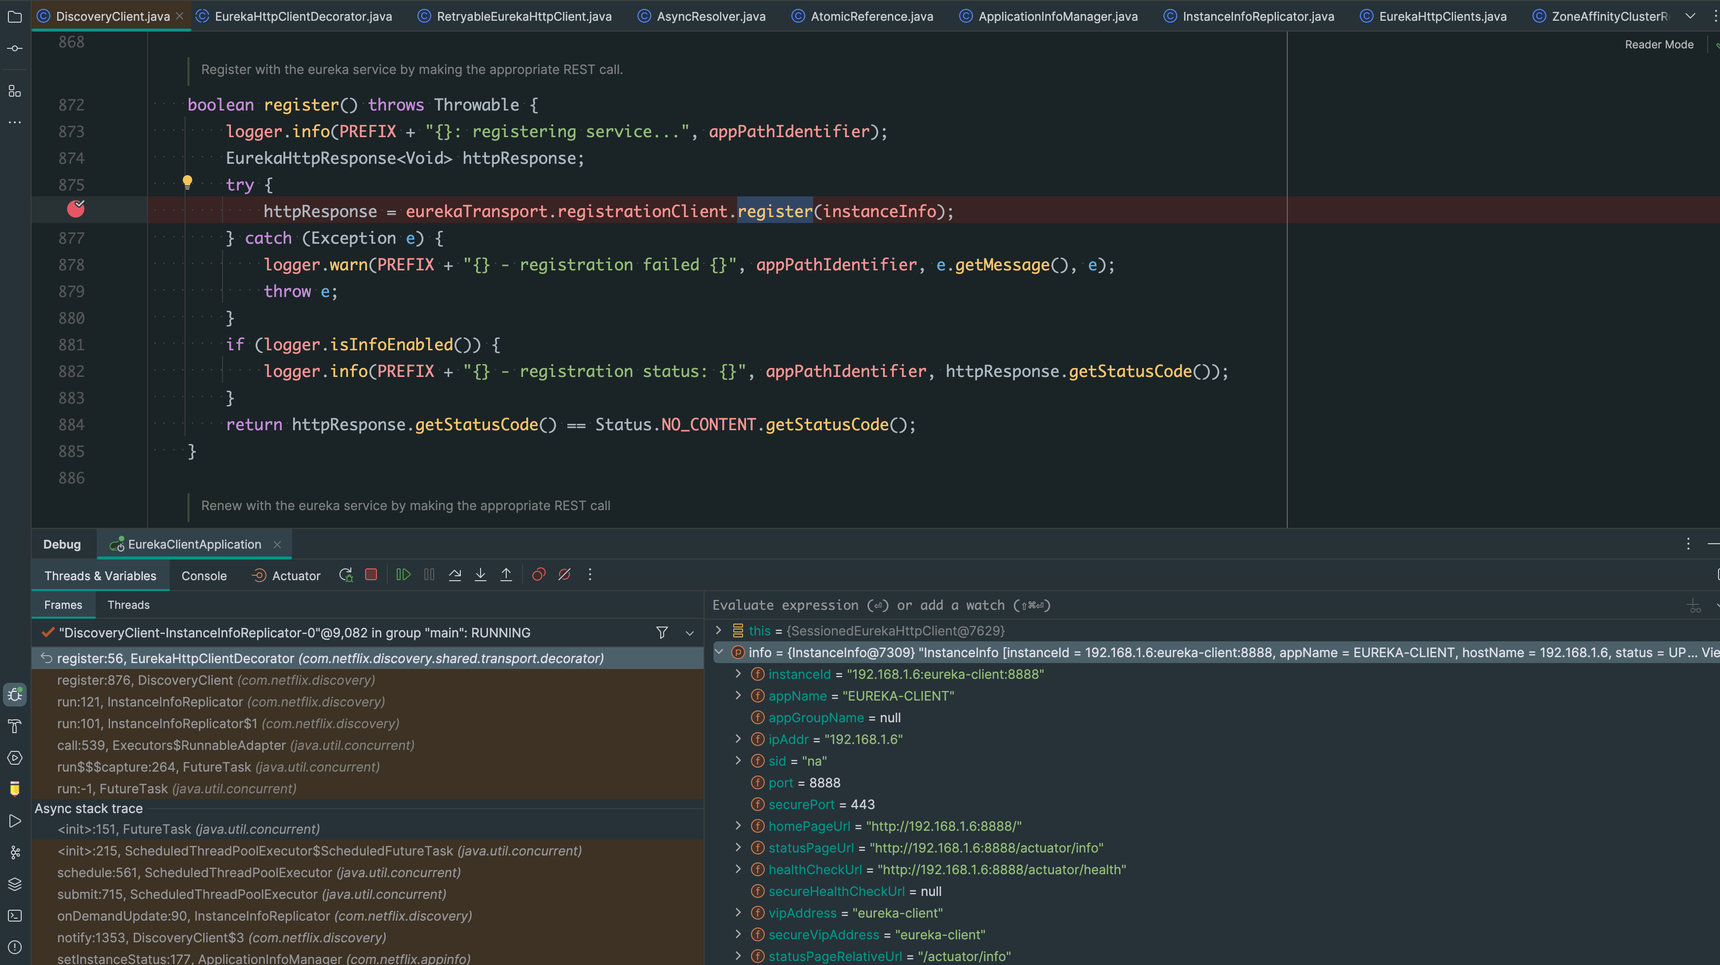Switch to the Threads sub-tab
This screenshot has height=965, width=1720.
click(x=128, y=605)
